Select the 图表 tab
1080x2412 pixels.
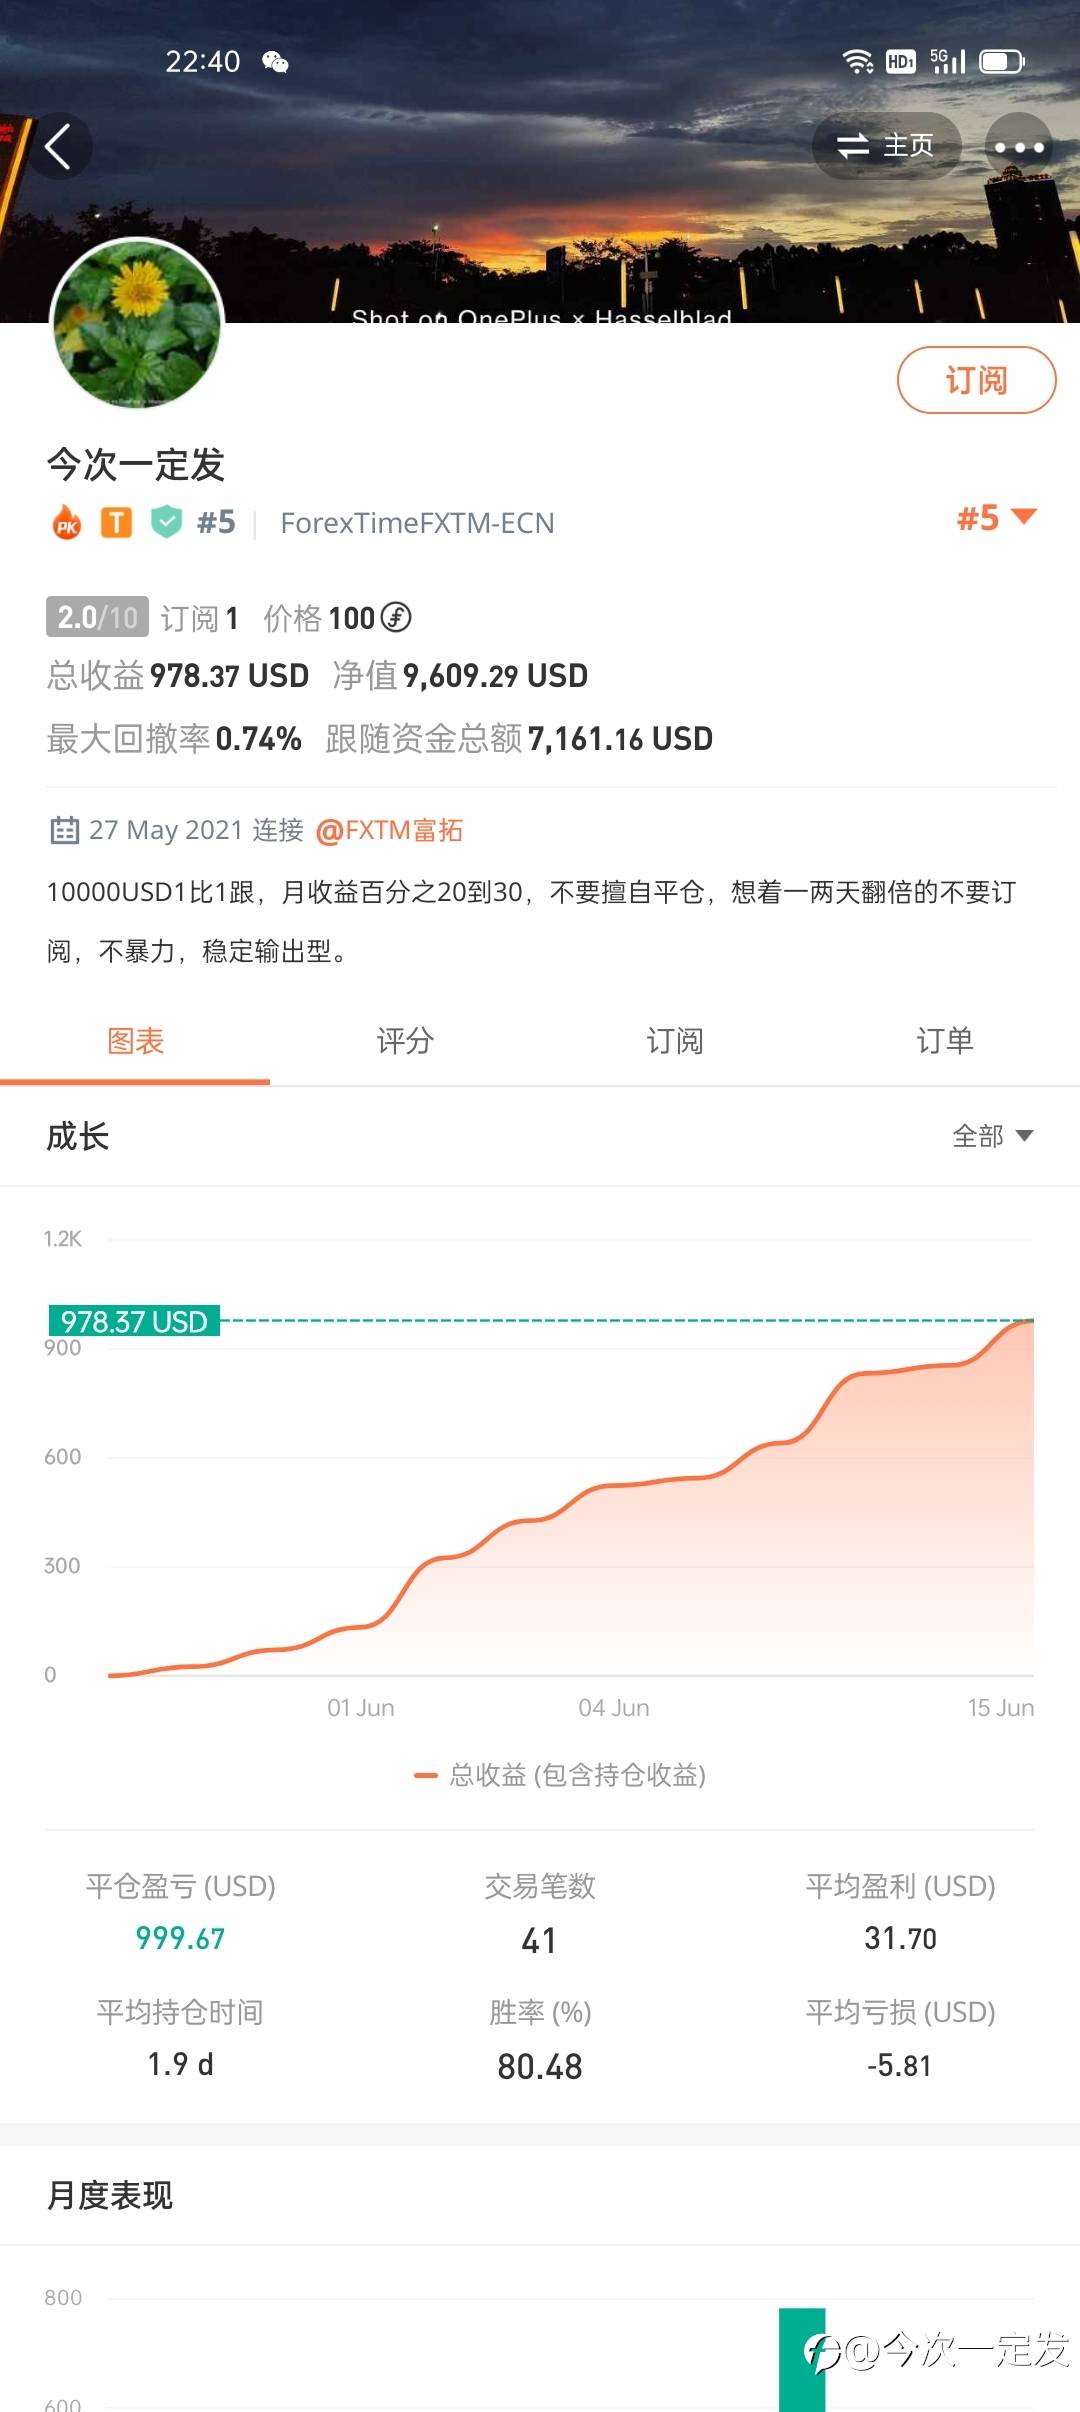[x=135, y=1041]
